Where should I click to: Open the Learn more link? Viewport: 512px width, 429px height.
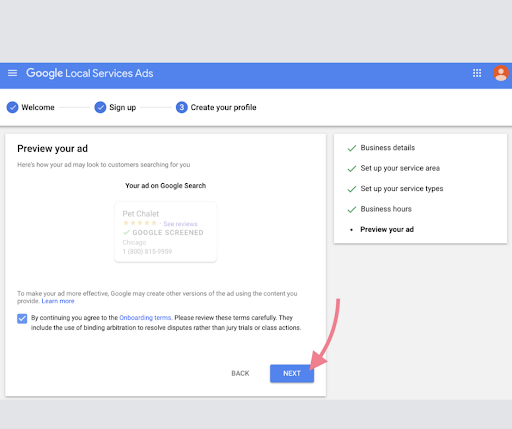click(58, 301)
